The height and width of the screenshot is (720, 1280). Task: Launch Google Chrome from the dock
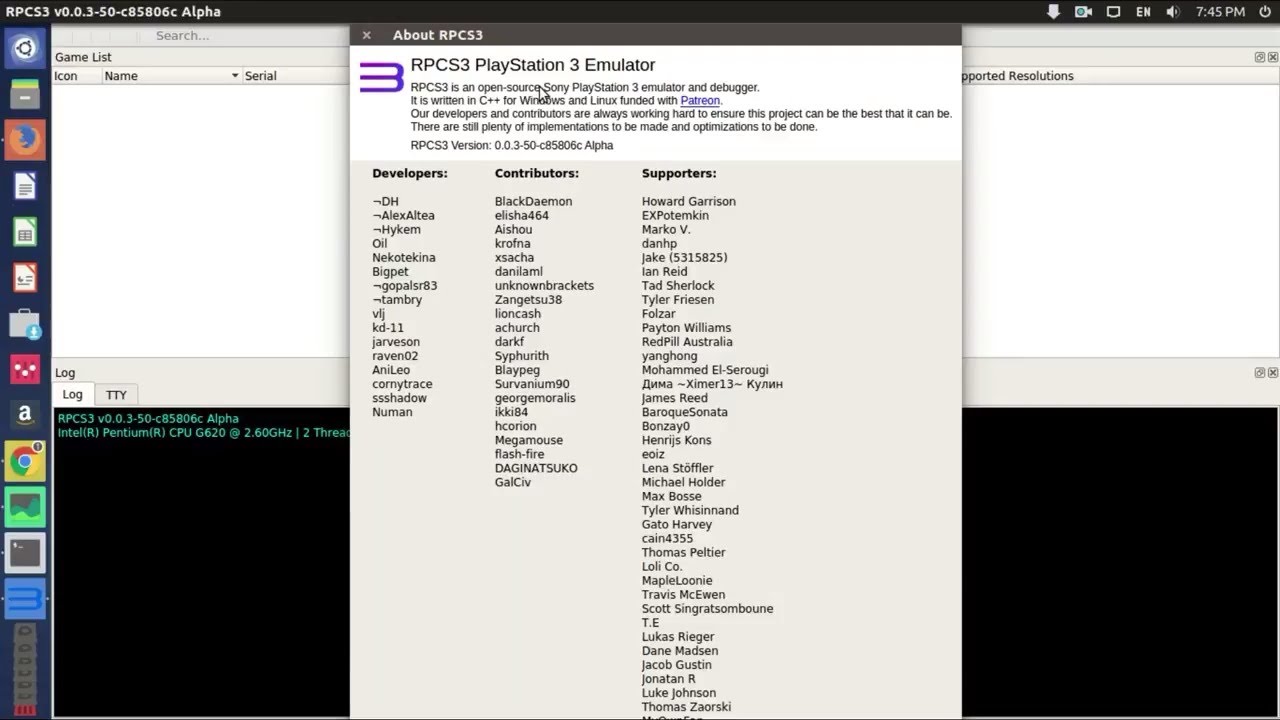[x=25, y=461]
